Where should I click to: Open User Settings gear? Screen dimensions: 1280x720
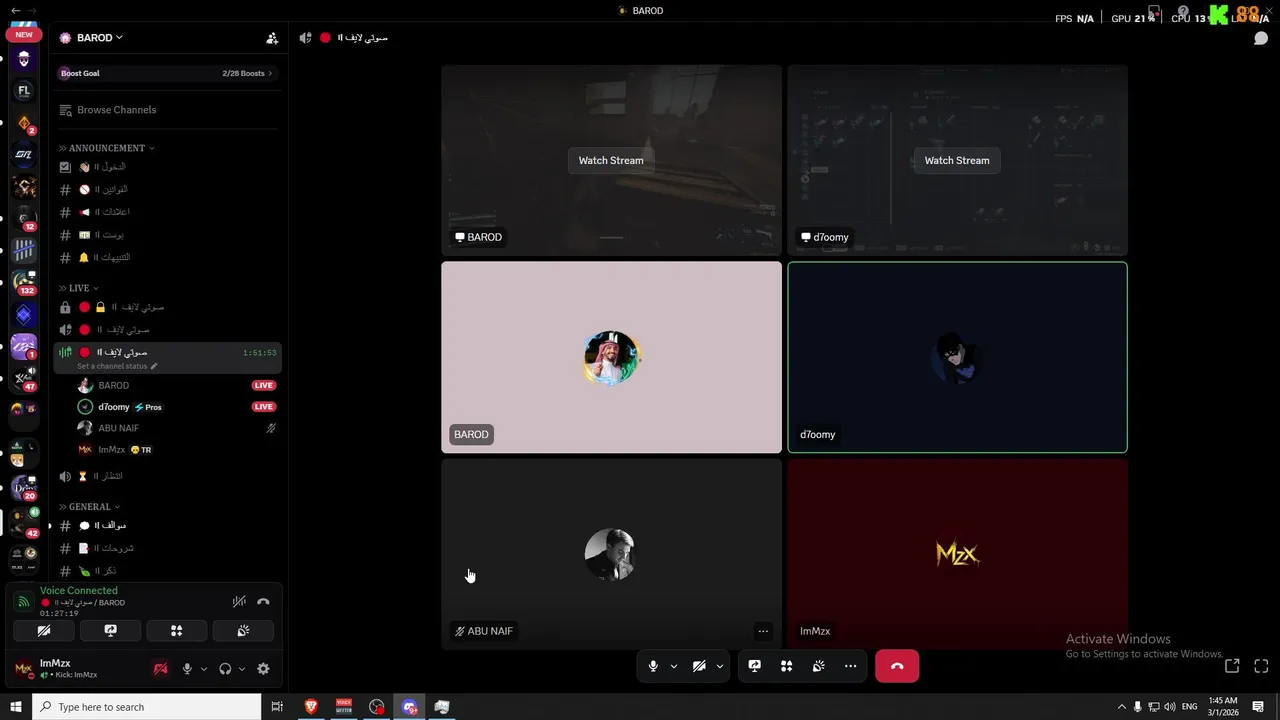[263, 669]
